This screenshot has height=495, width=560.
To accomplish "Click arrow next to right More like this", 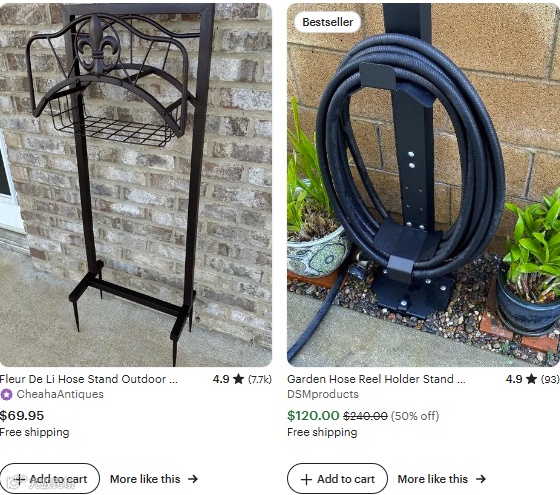I will [x=481, y=479].
